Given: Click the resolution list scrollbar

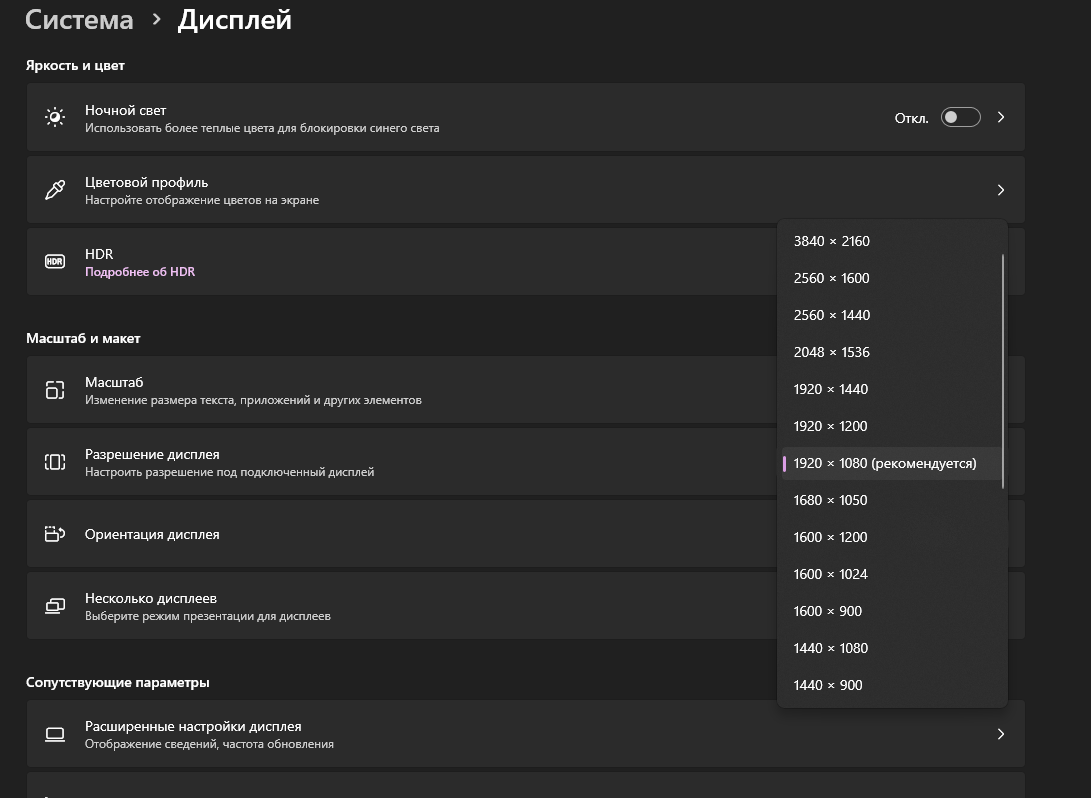Looking at the screenshot, I should click(x=1002, y=370).
